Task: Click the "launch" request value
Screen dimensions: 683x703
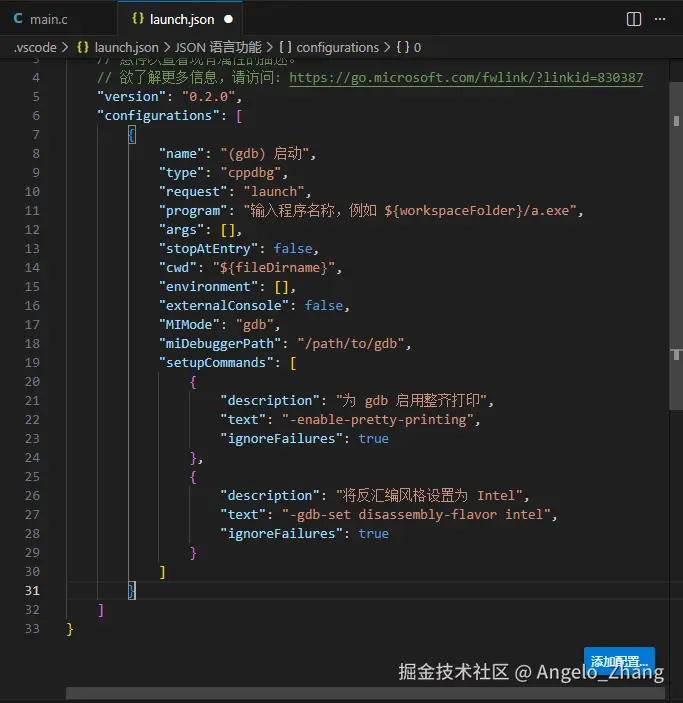Action: 274,191
